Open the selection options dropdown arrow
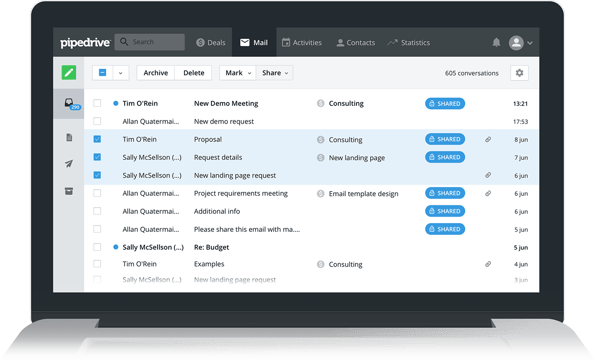Image resolution: width=595 pixels, height=360 pixels. tap(121, 73)
